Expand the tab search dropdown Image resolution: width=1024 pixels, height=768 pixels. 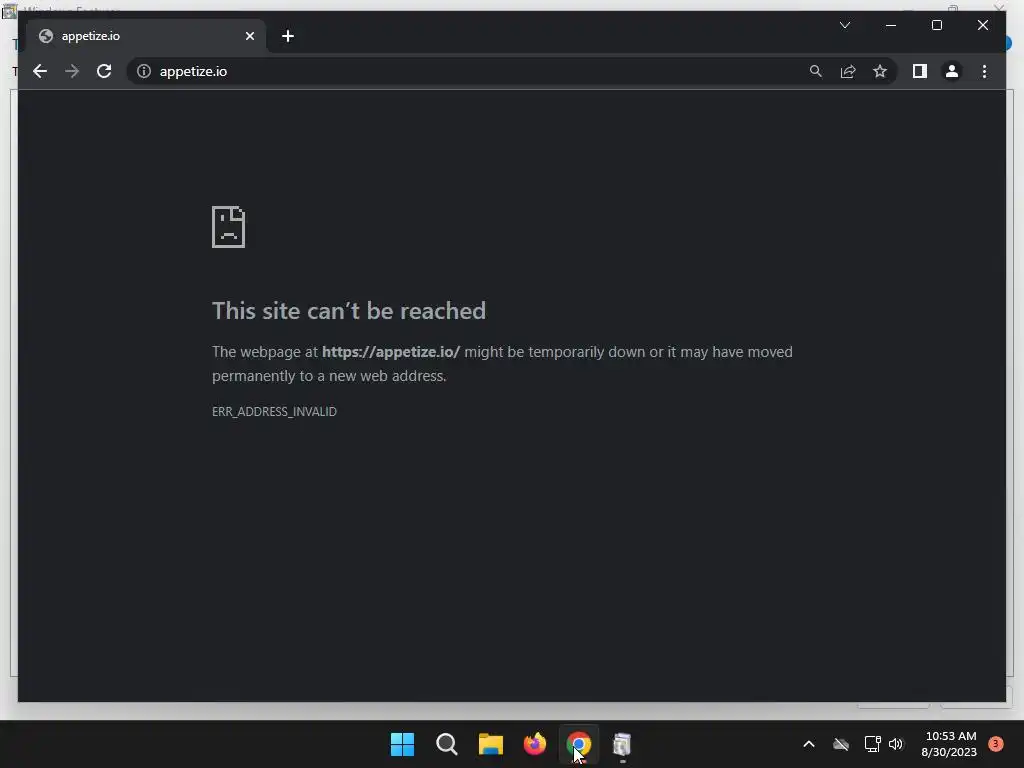844,25
